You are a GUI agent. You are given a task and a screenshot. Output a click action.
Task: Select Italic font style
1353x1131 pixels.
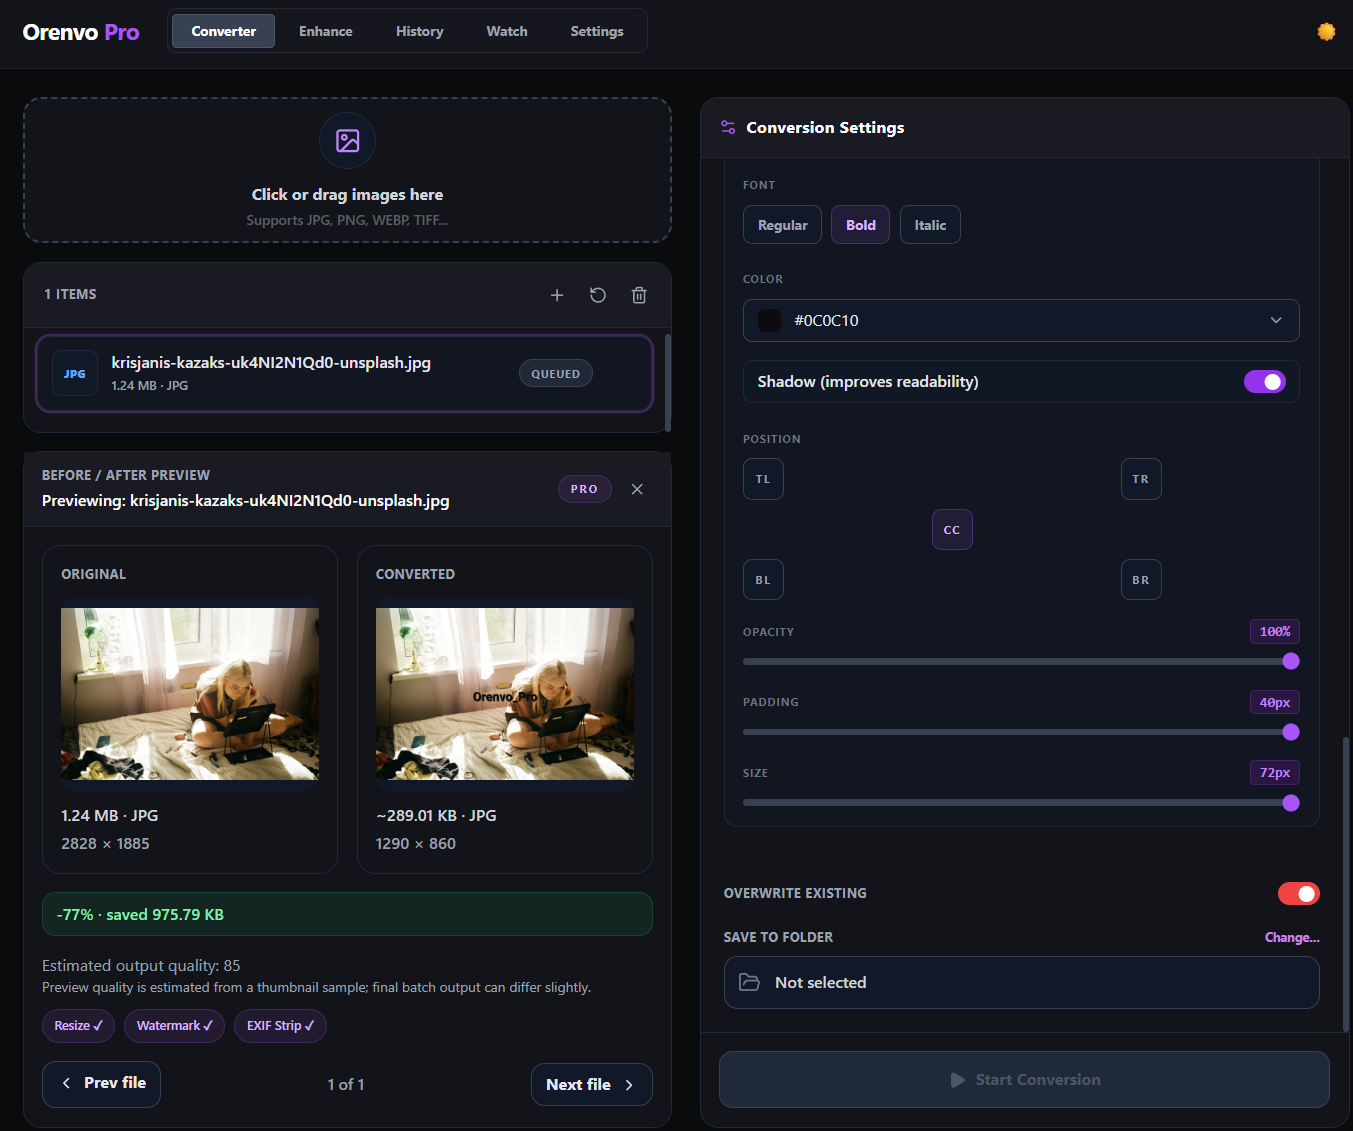click(x=930, y=225)
